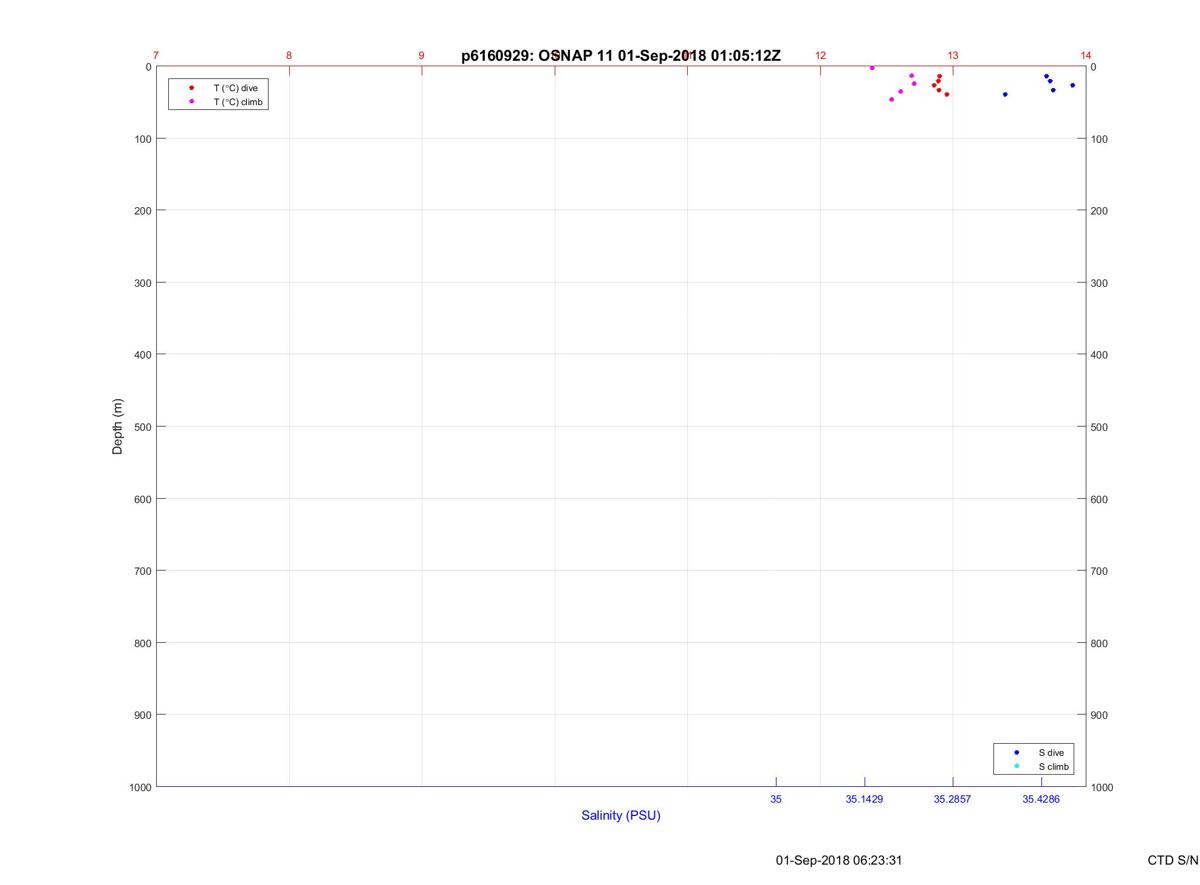Select temperature tick label '7' on top axis
Screen dimensions: 1200x885
pos(156,55)
